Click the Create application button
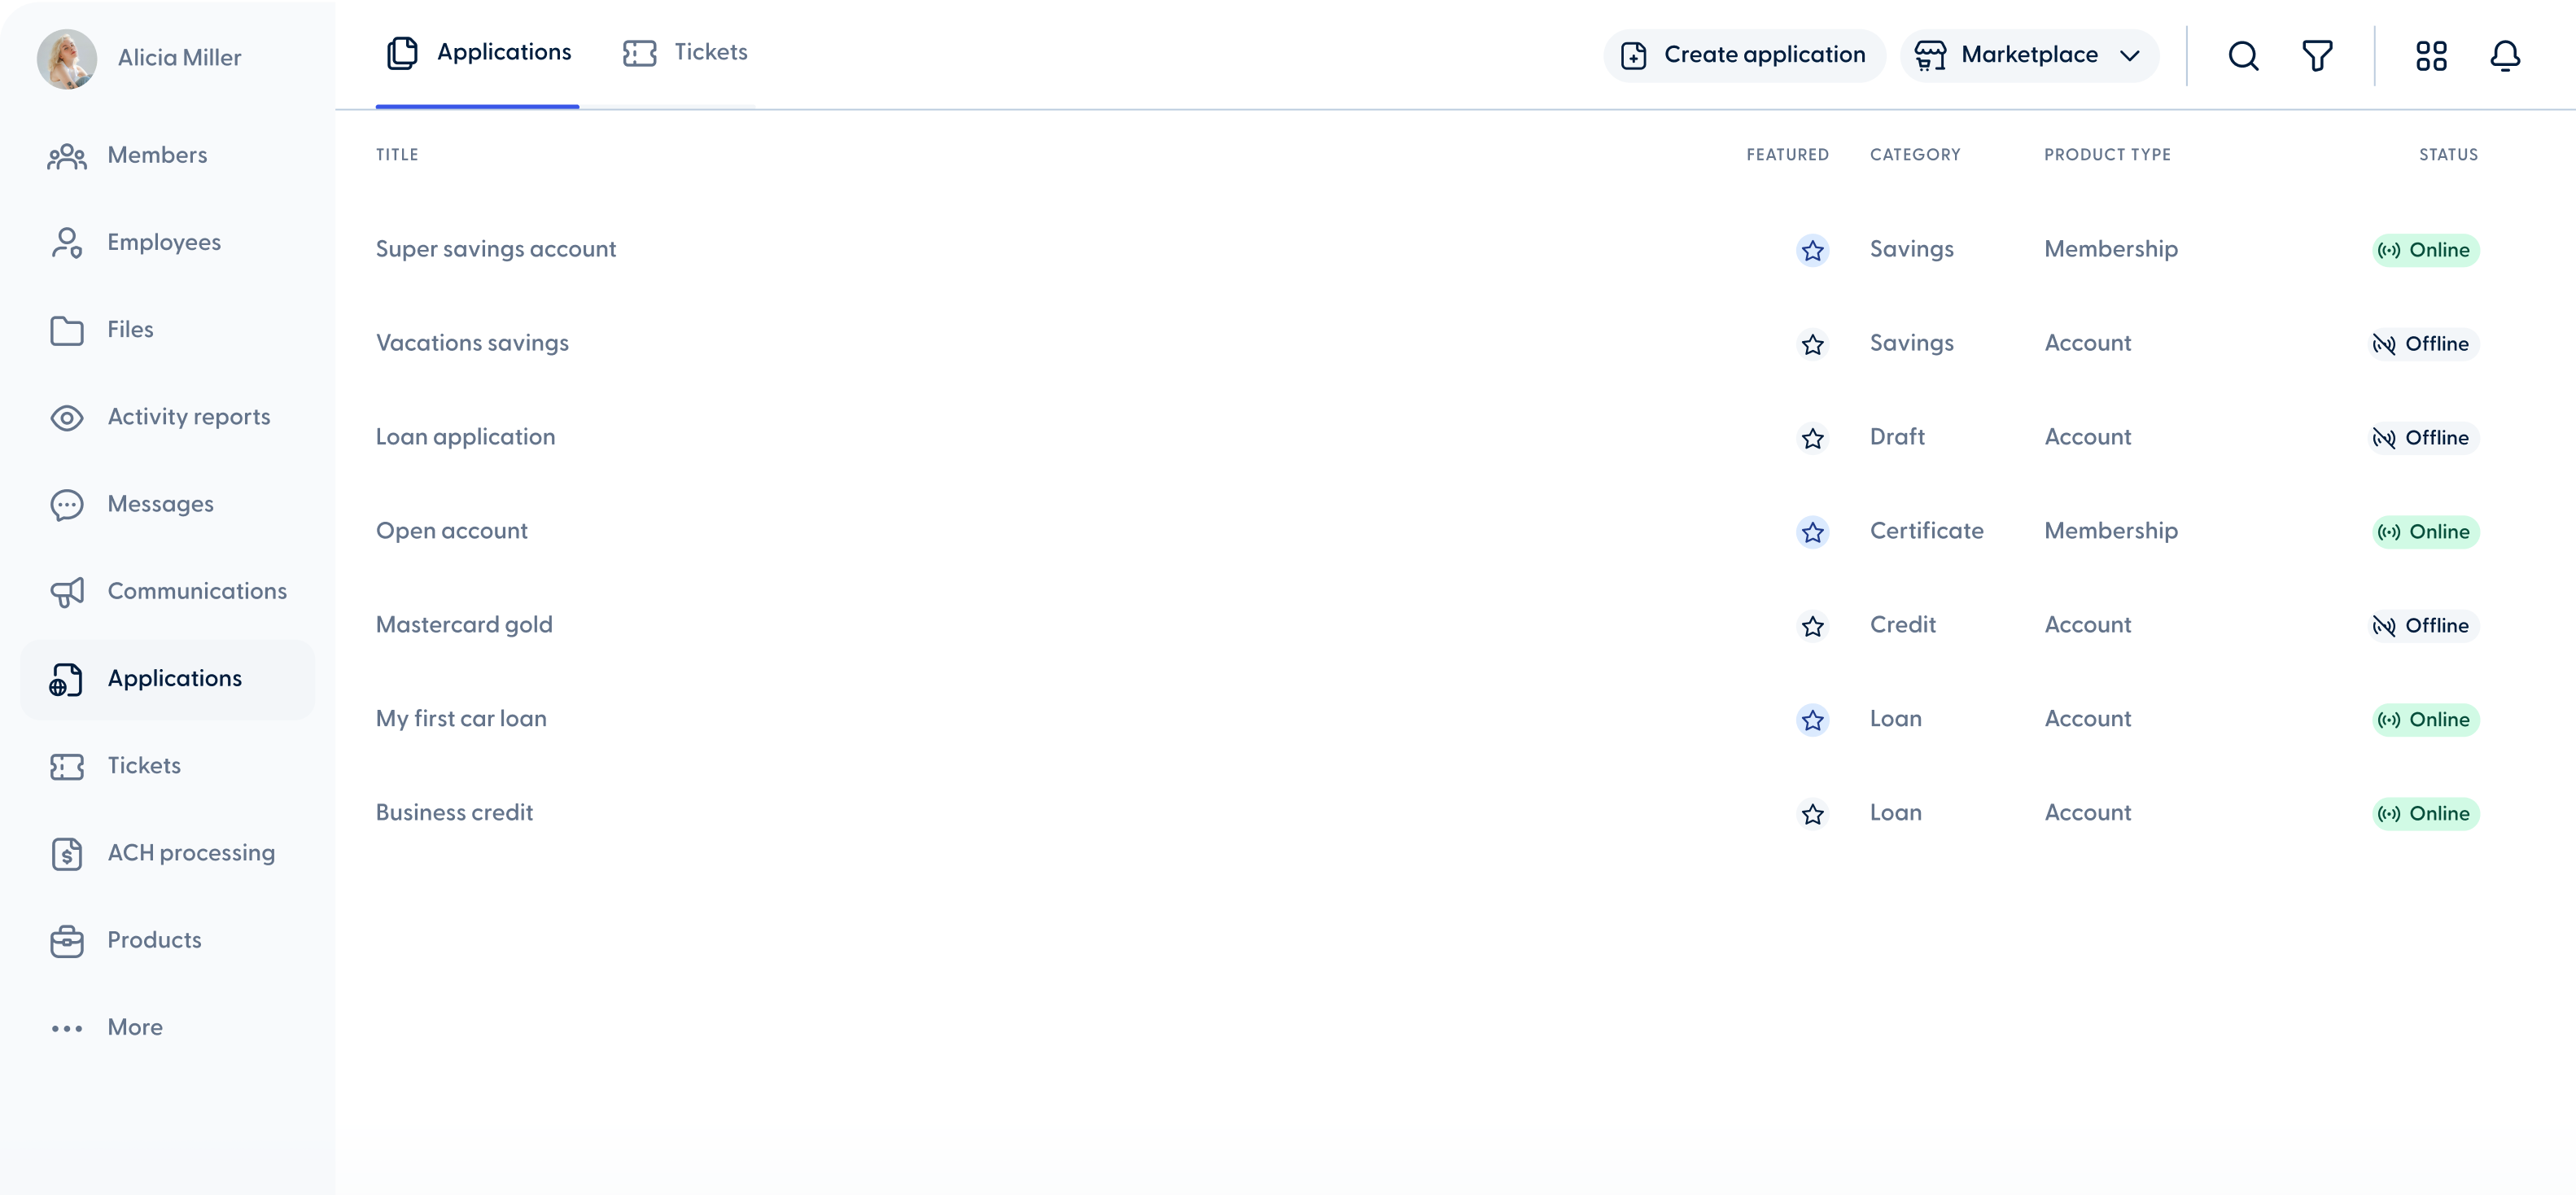 (x=1743, y=55)
